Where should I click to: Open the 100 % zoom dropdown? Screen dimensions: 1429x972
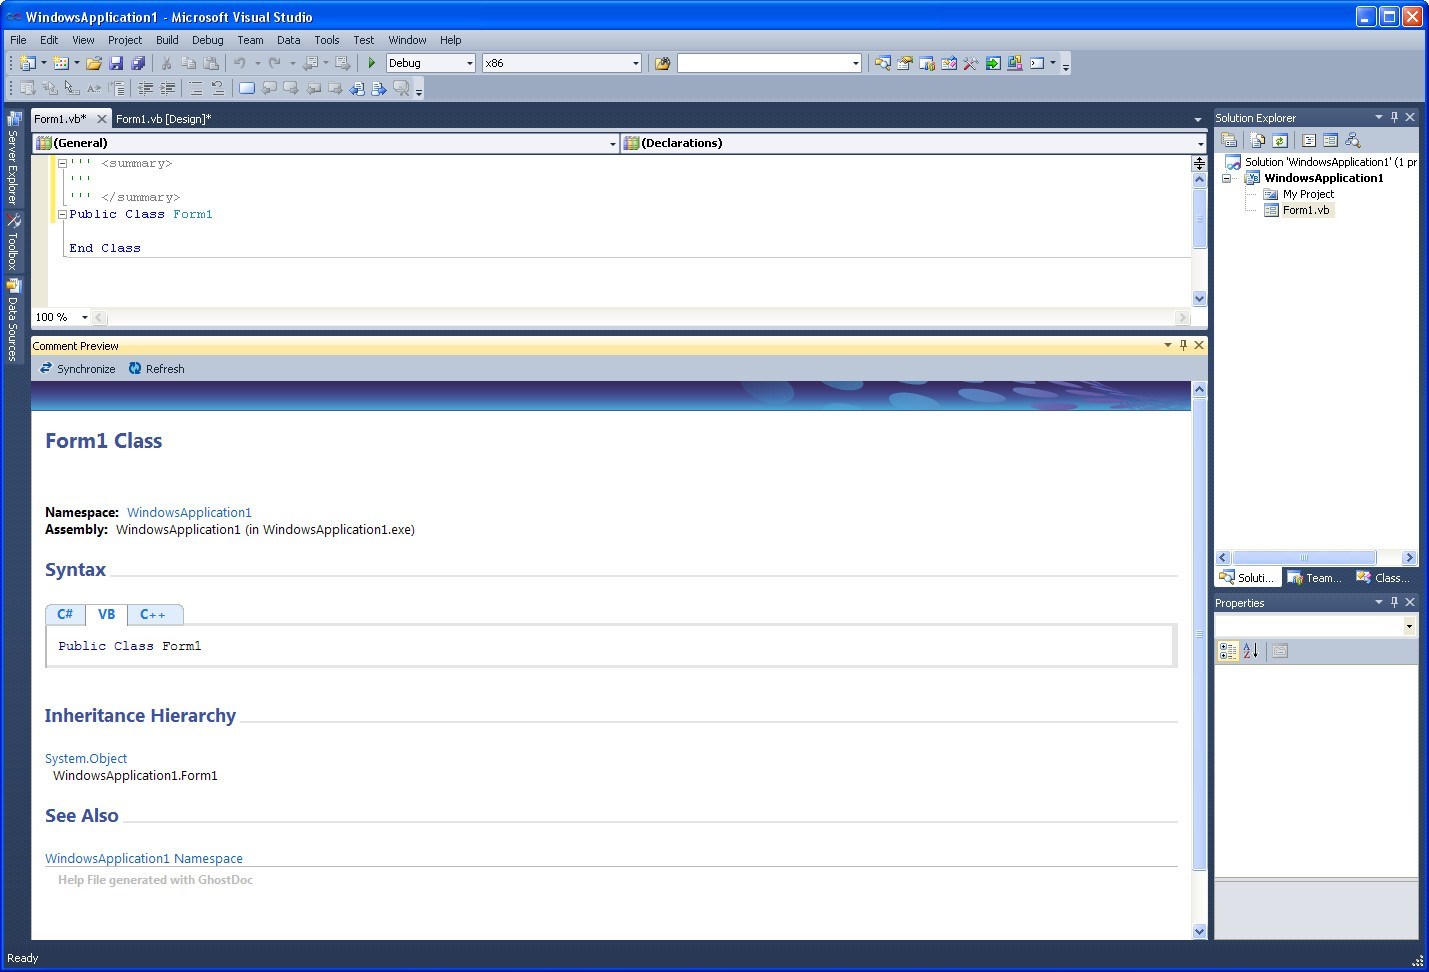(84, 317)
